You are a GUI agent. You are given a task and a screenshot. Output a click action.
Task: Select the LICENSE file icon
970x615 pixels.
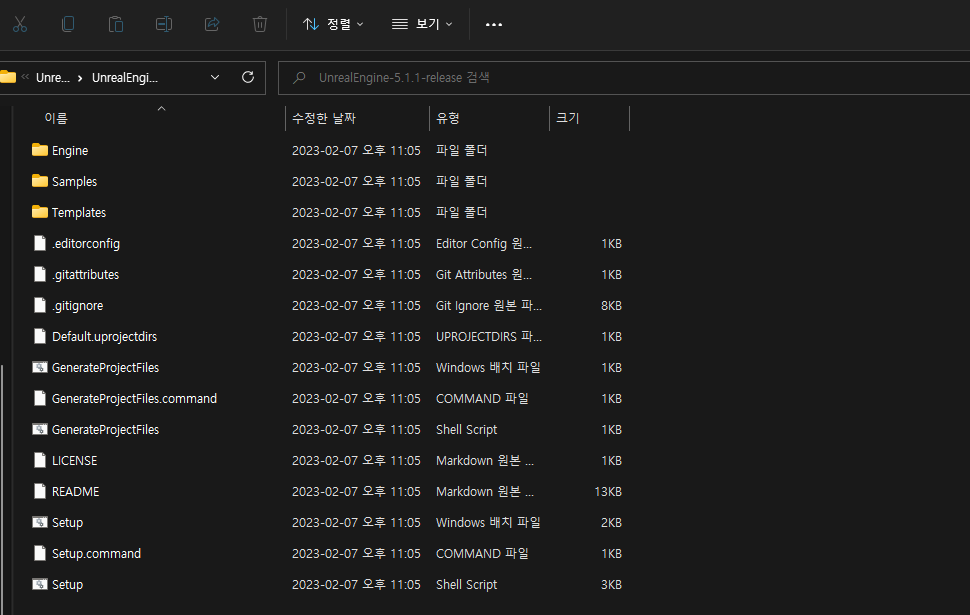40,460
